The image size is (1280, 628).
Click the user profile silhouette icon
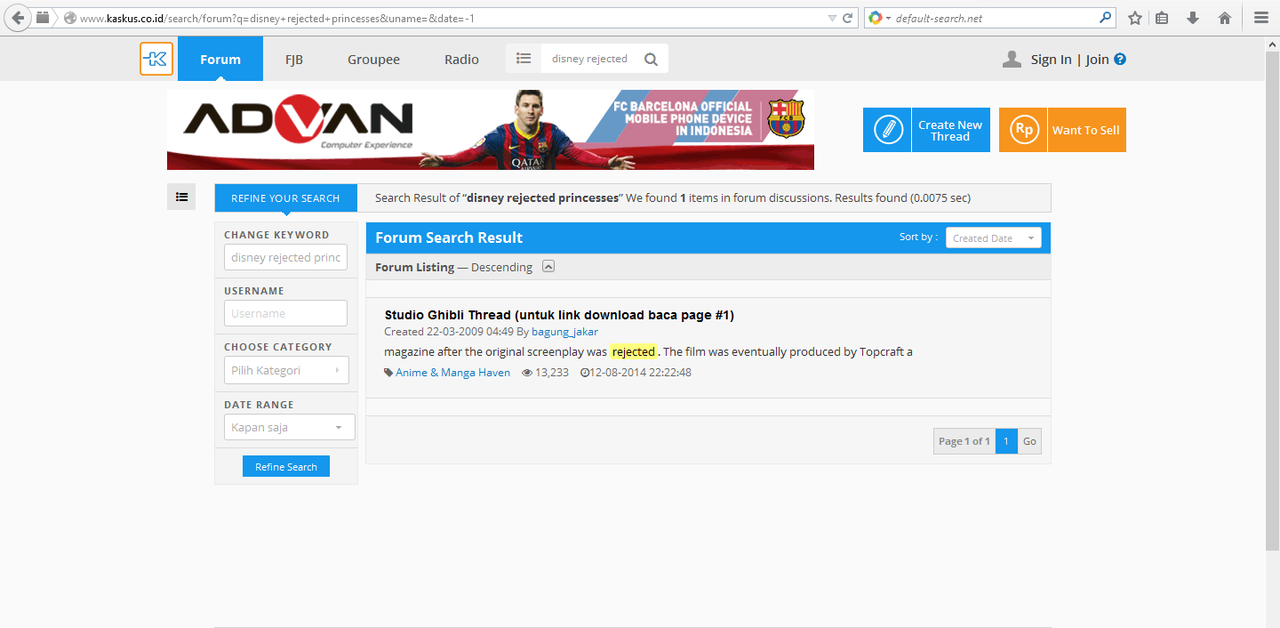click(x=1012, y=59)
